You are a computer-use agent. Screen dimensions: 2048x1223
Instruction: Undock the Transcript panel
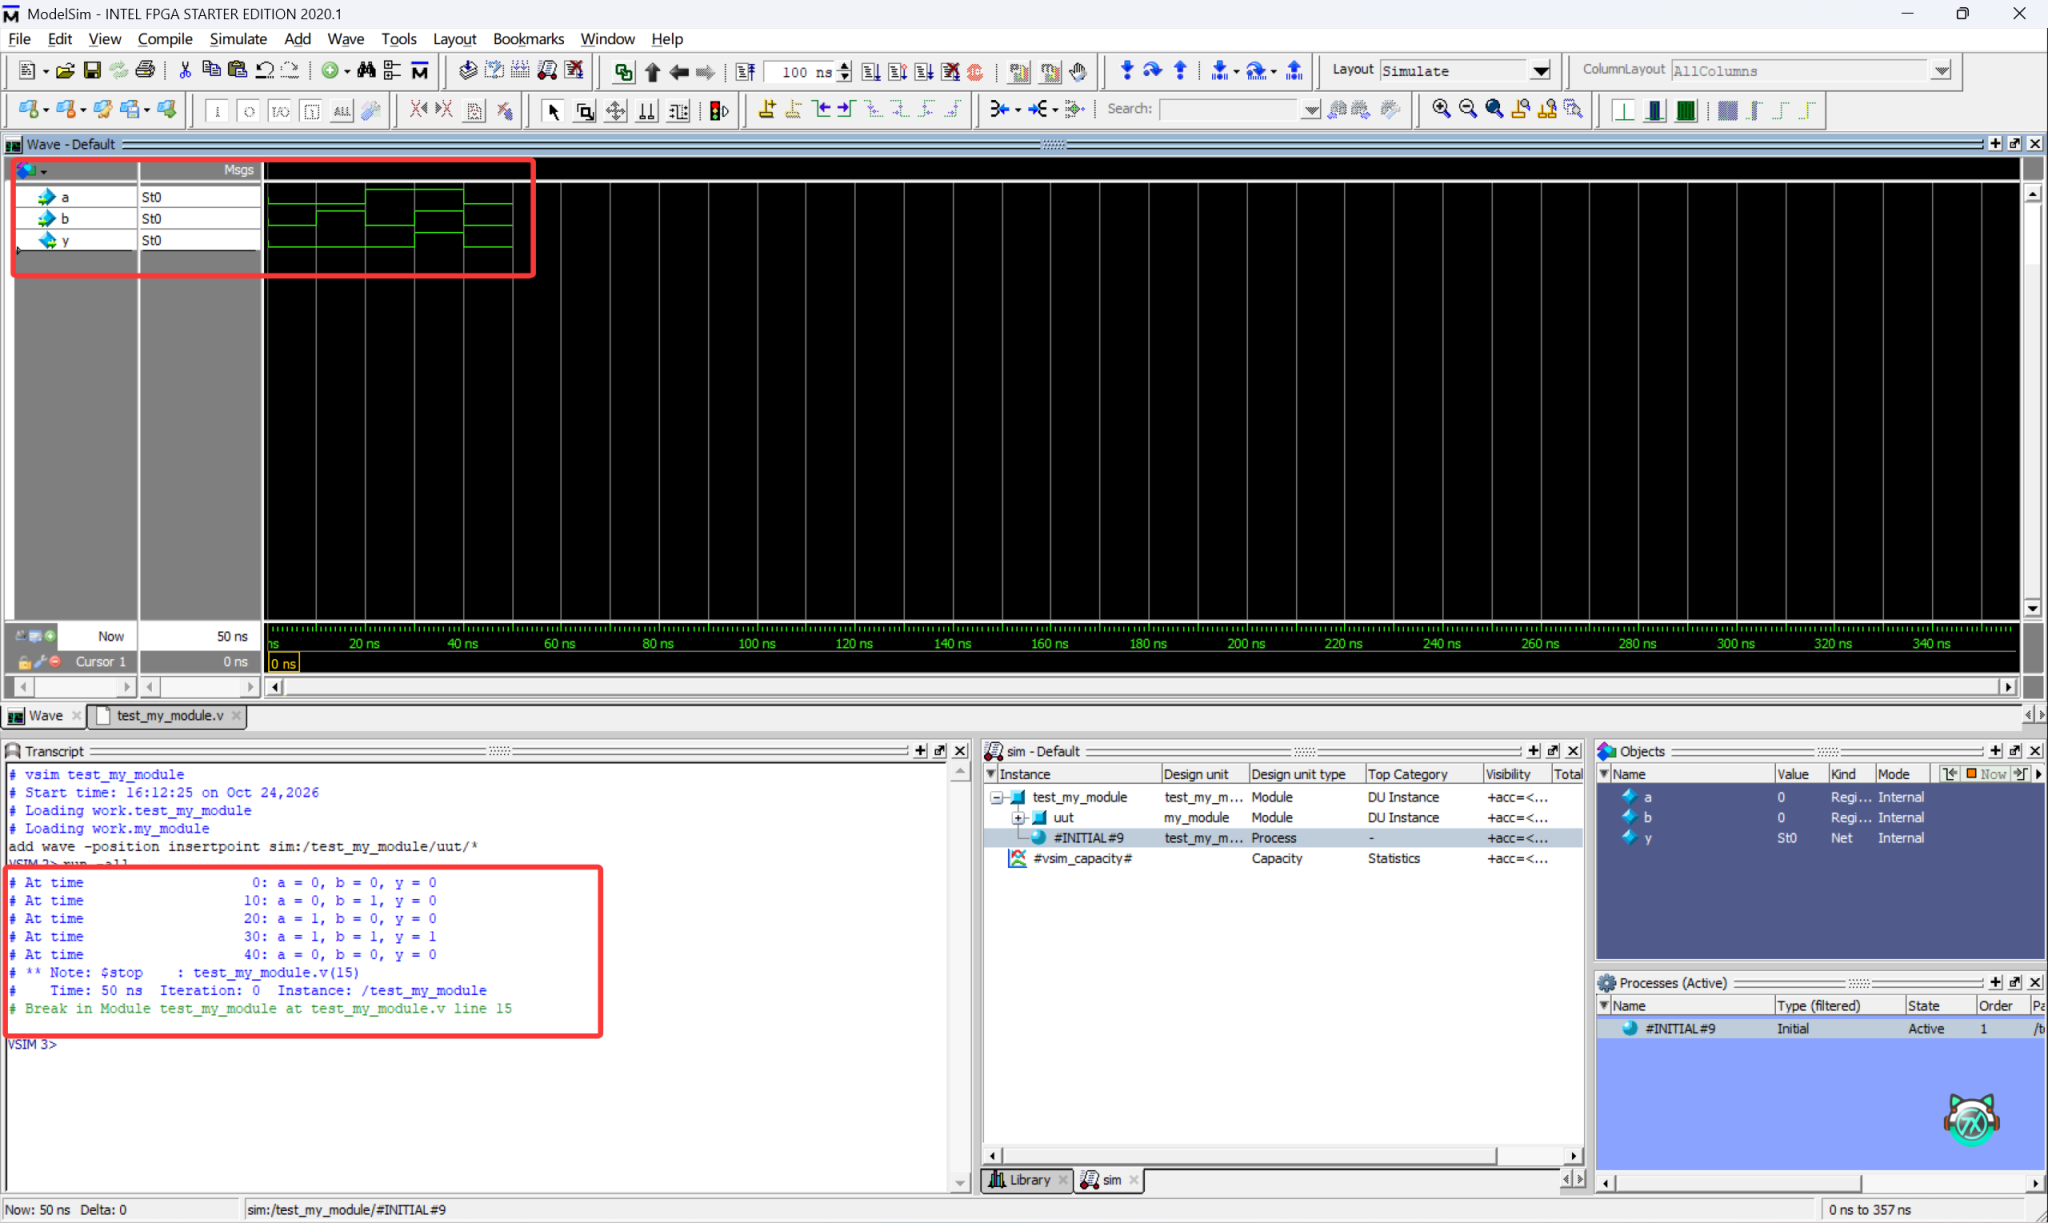[x=940, y=751]
